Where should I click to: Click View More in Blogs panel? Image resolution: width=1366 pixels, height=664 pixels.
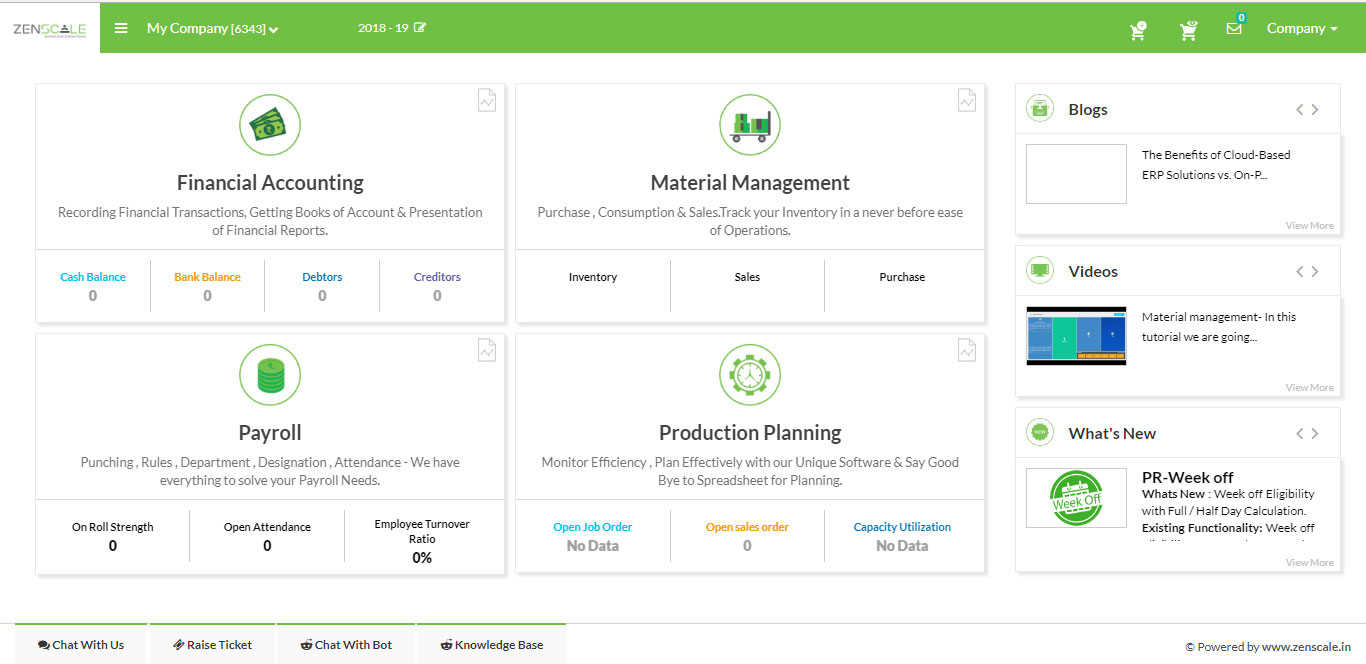[1309, 226]
